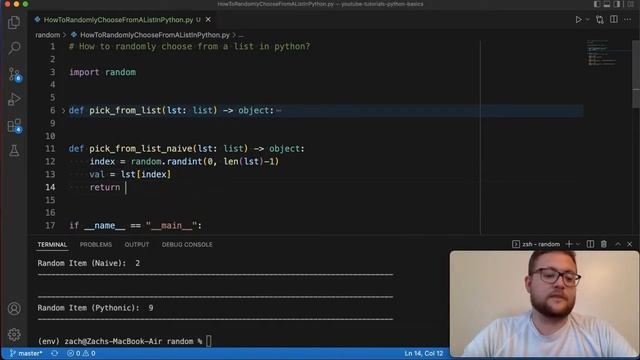This screenshot has height=360, width=640.
Task: Synchronize changes via status bar sync icon
Action: [x=54, y=353]
